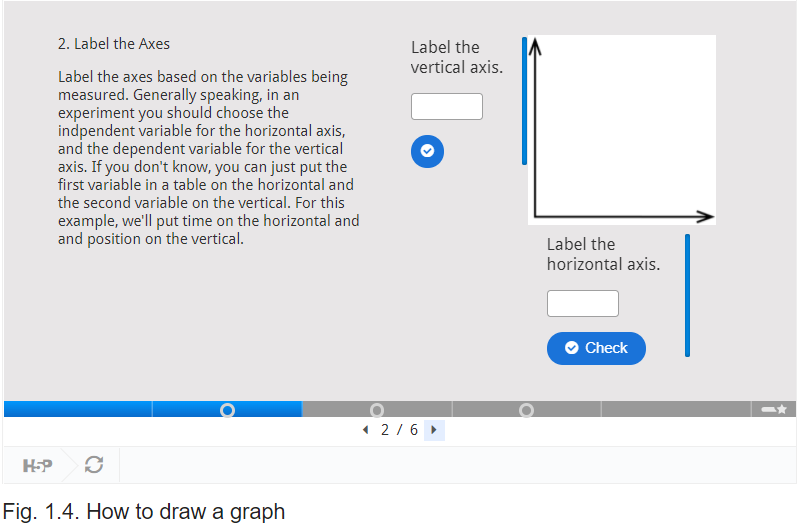
Task: Click the blue bar right of horizontal axis label
Action: pyautogui.click(x=687, y=295)
